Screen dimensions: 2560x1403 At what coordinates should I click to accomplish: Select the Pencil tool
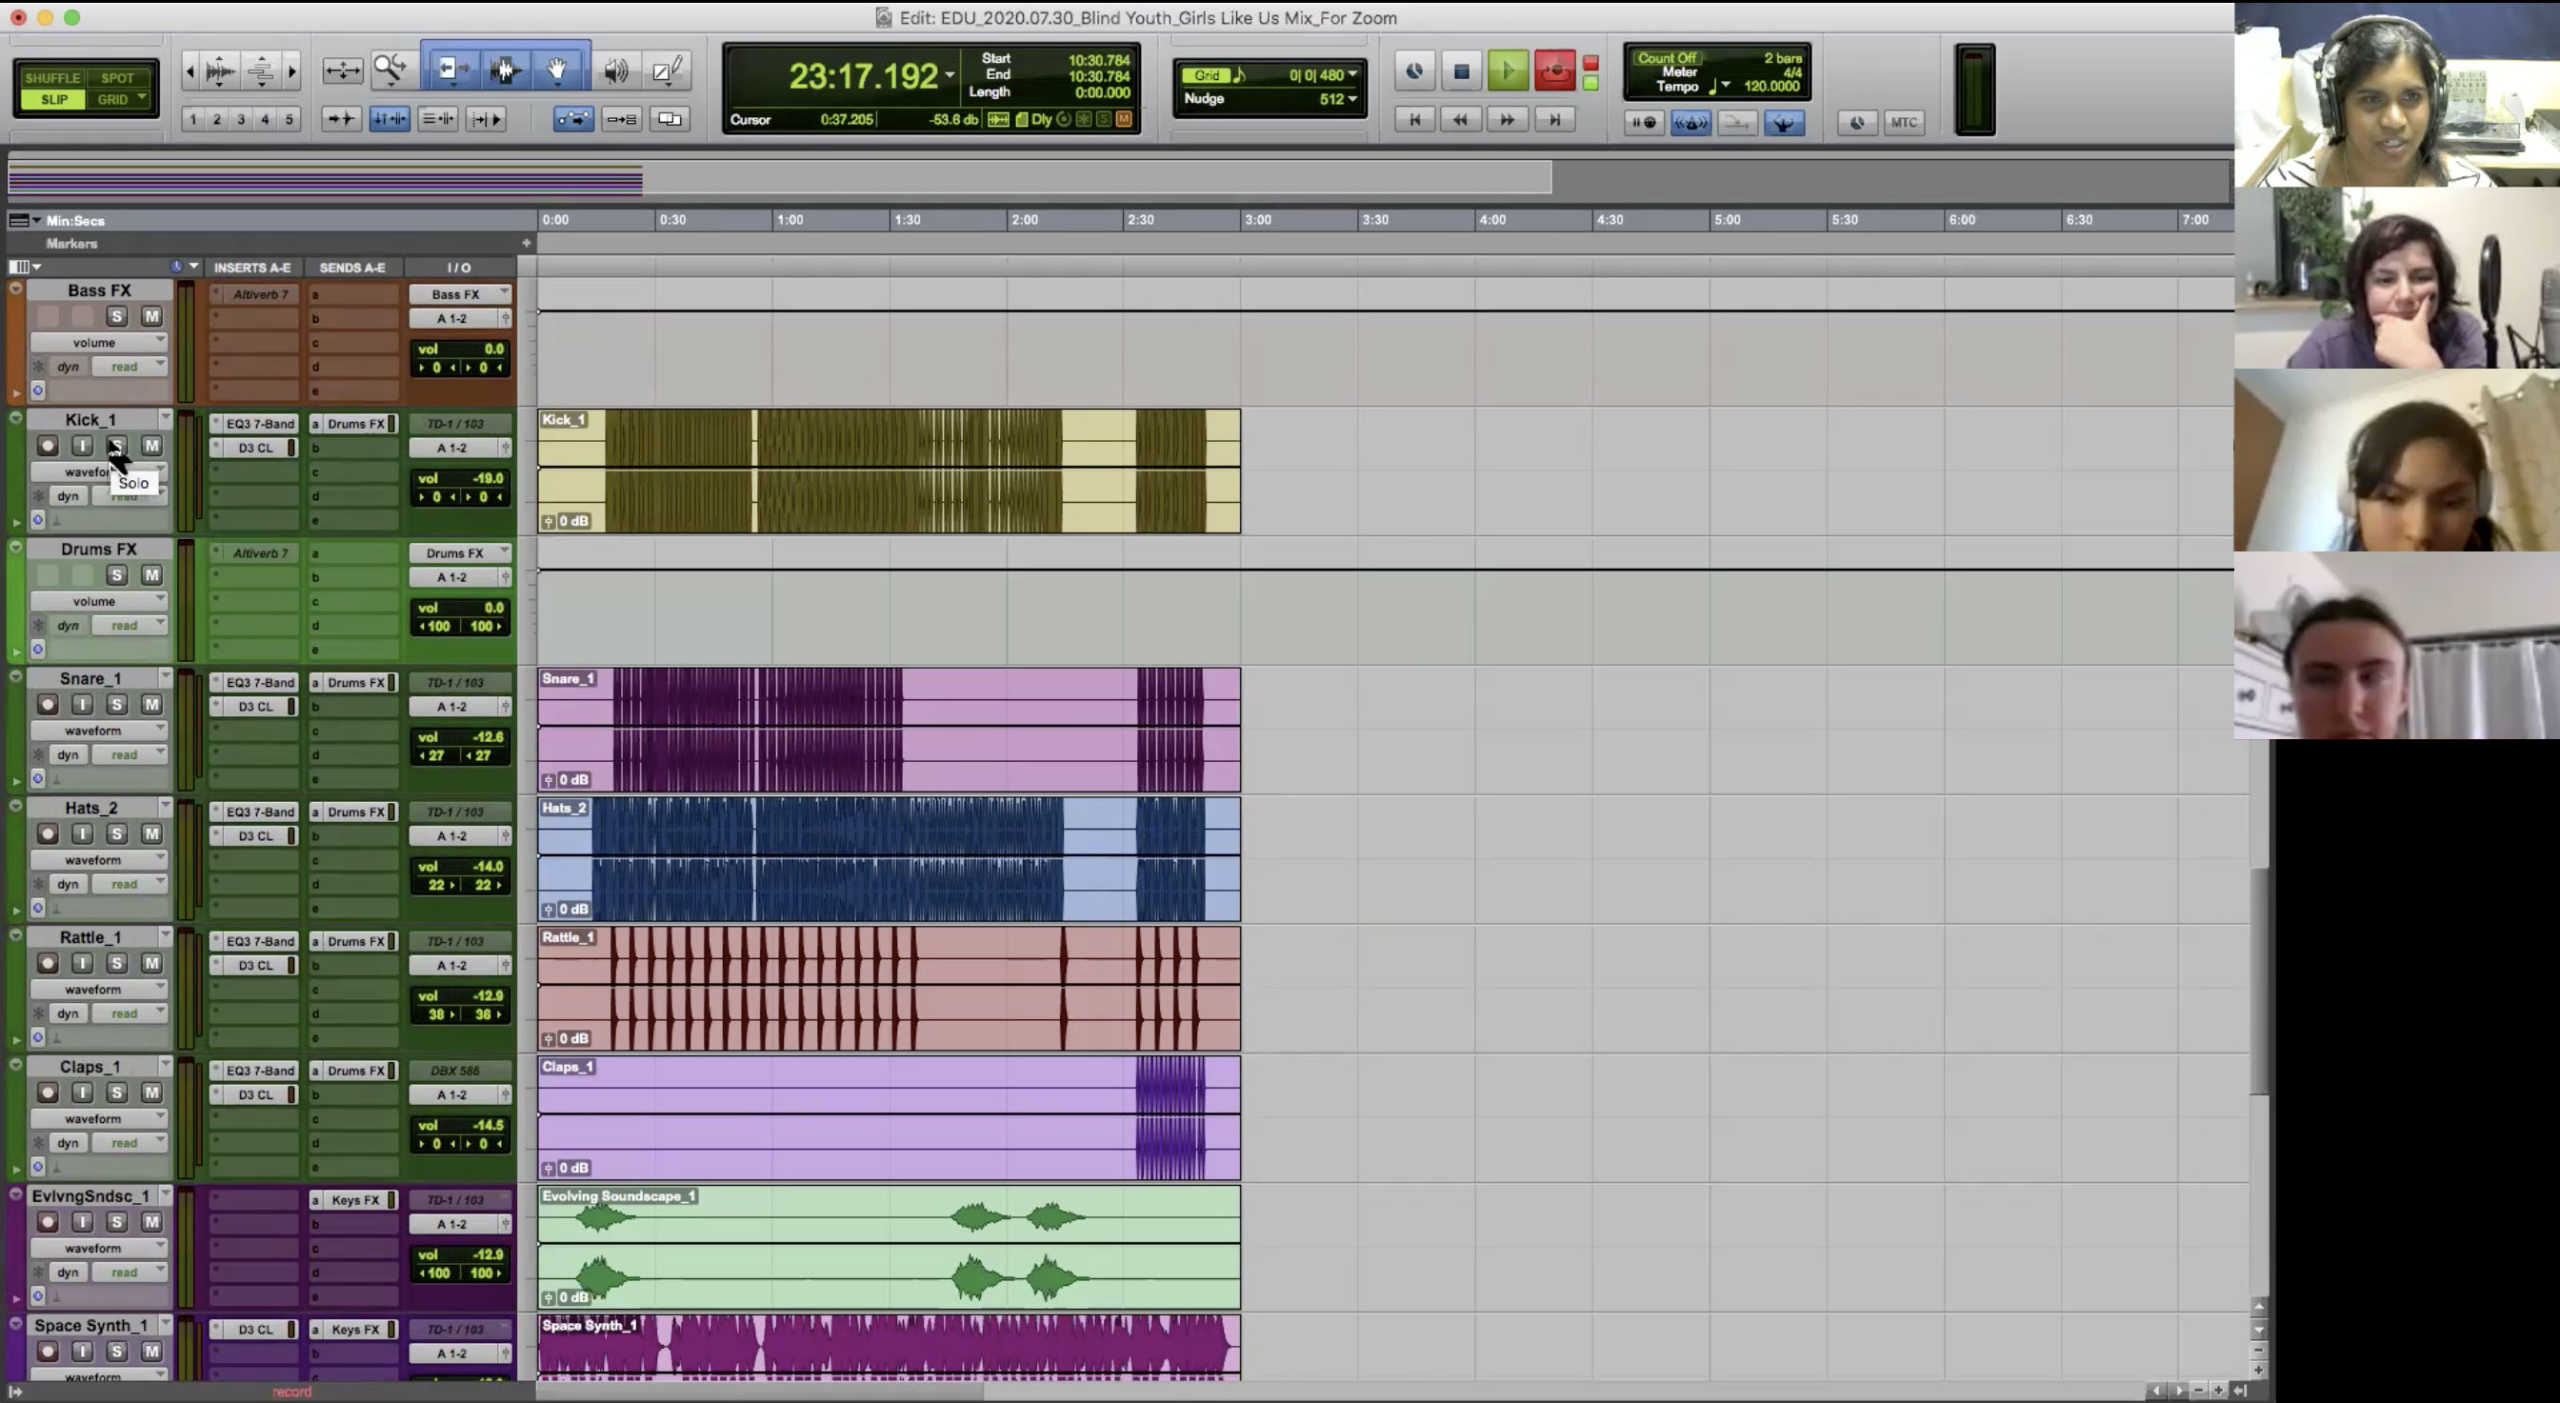click(x=667, y=69)
